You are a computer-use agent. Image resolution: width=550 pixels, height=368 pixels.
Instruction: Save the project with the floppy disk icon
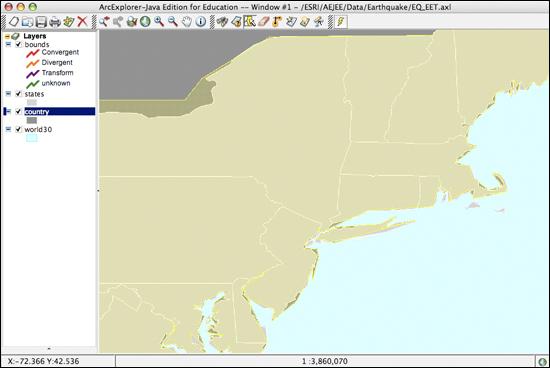pyautogui.click(x=41, y=22)
